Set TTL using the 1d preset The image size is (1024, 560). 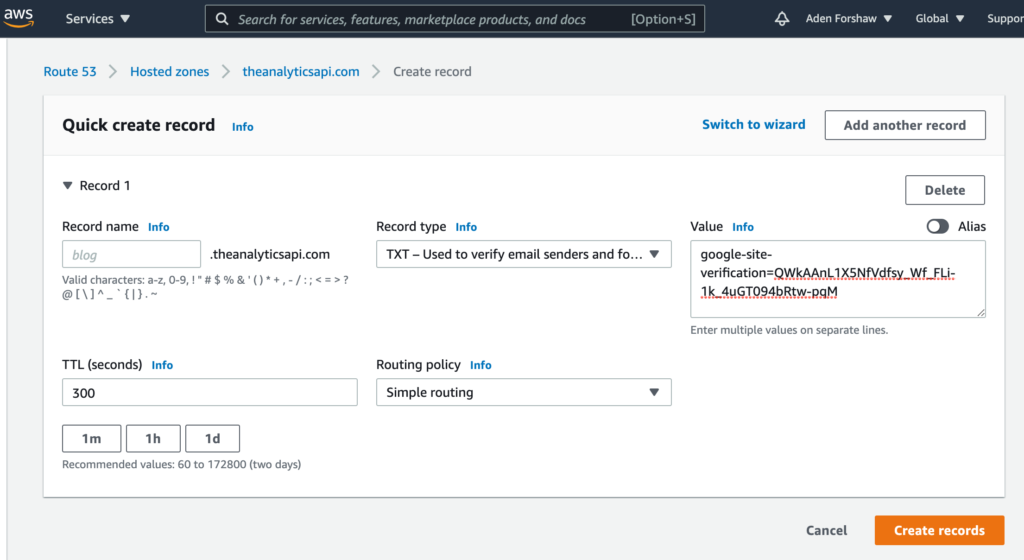point(212,439)
